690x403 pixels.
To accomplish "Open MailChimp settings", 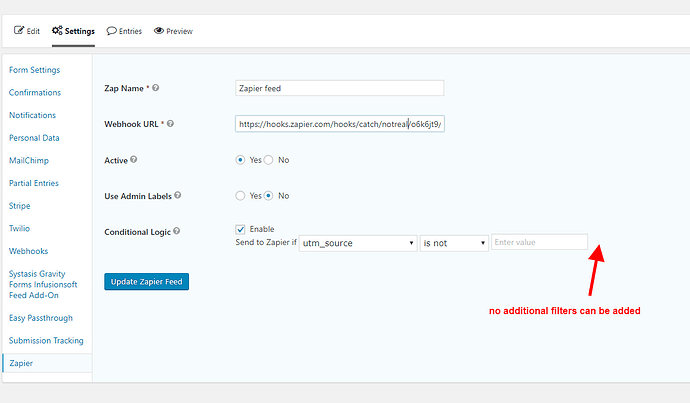I will [29, 161].
